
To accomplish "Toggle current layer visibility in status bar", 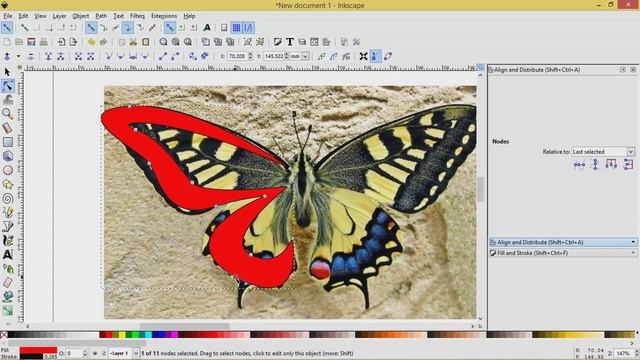I will pyautogui.click(x=95, y=353).
